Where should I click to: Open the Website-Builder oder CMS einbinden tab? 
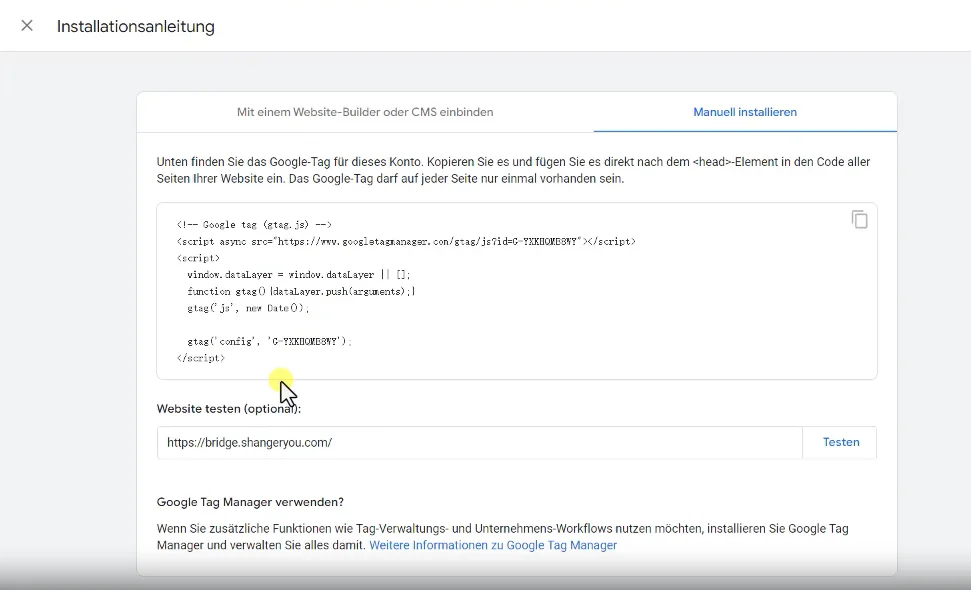365,111
